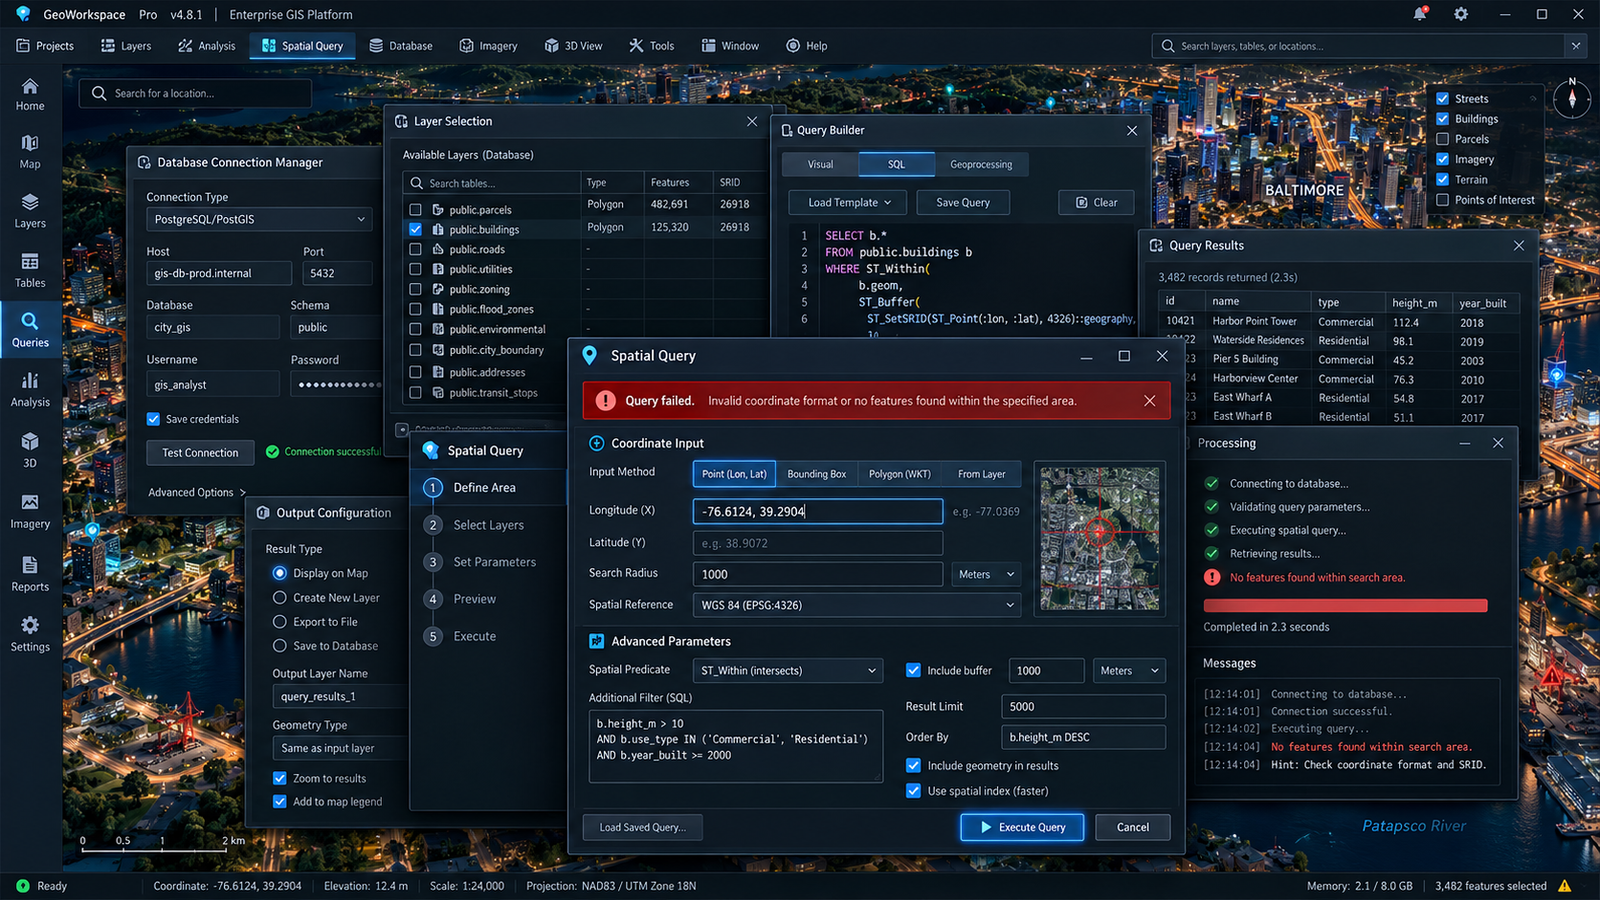Click the notification bell icon
The height and width of the screenshot is (900, 1600).
(1420, 14)
